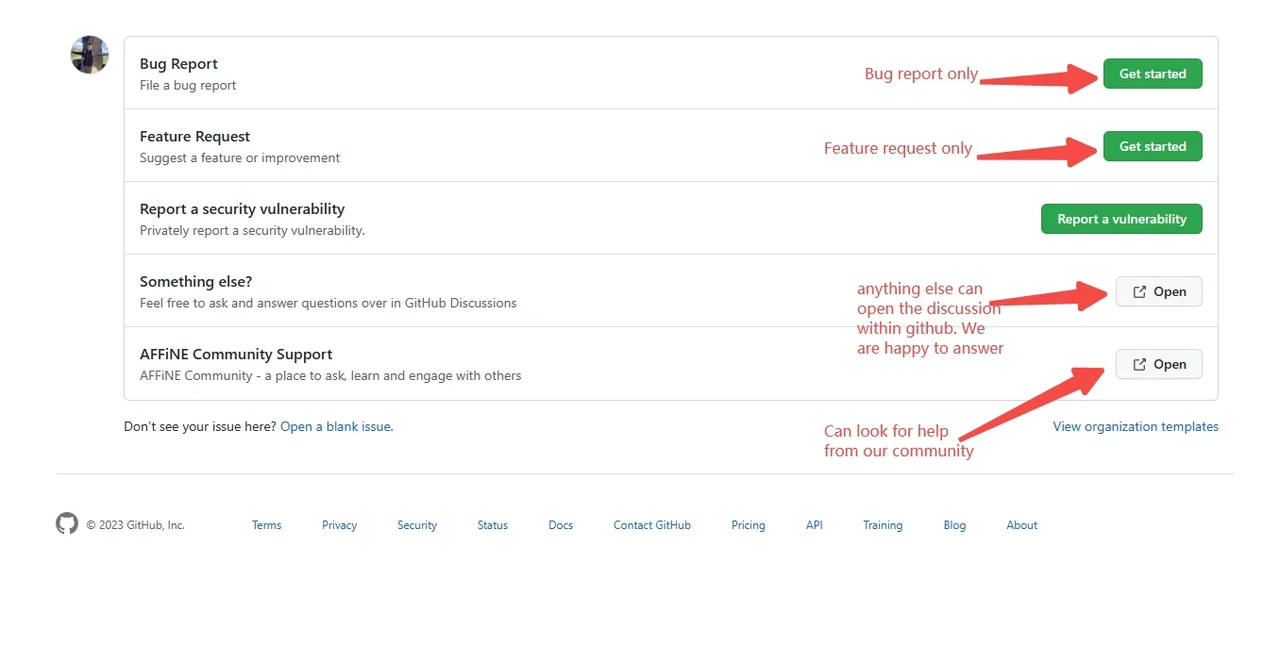The height and width of the screenshot is (645, 1280).
Task: Select the Feature Request template title
Action: (x=195, y=136)
